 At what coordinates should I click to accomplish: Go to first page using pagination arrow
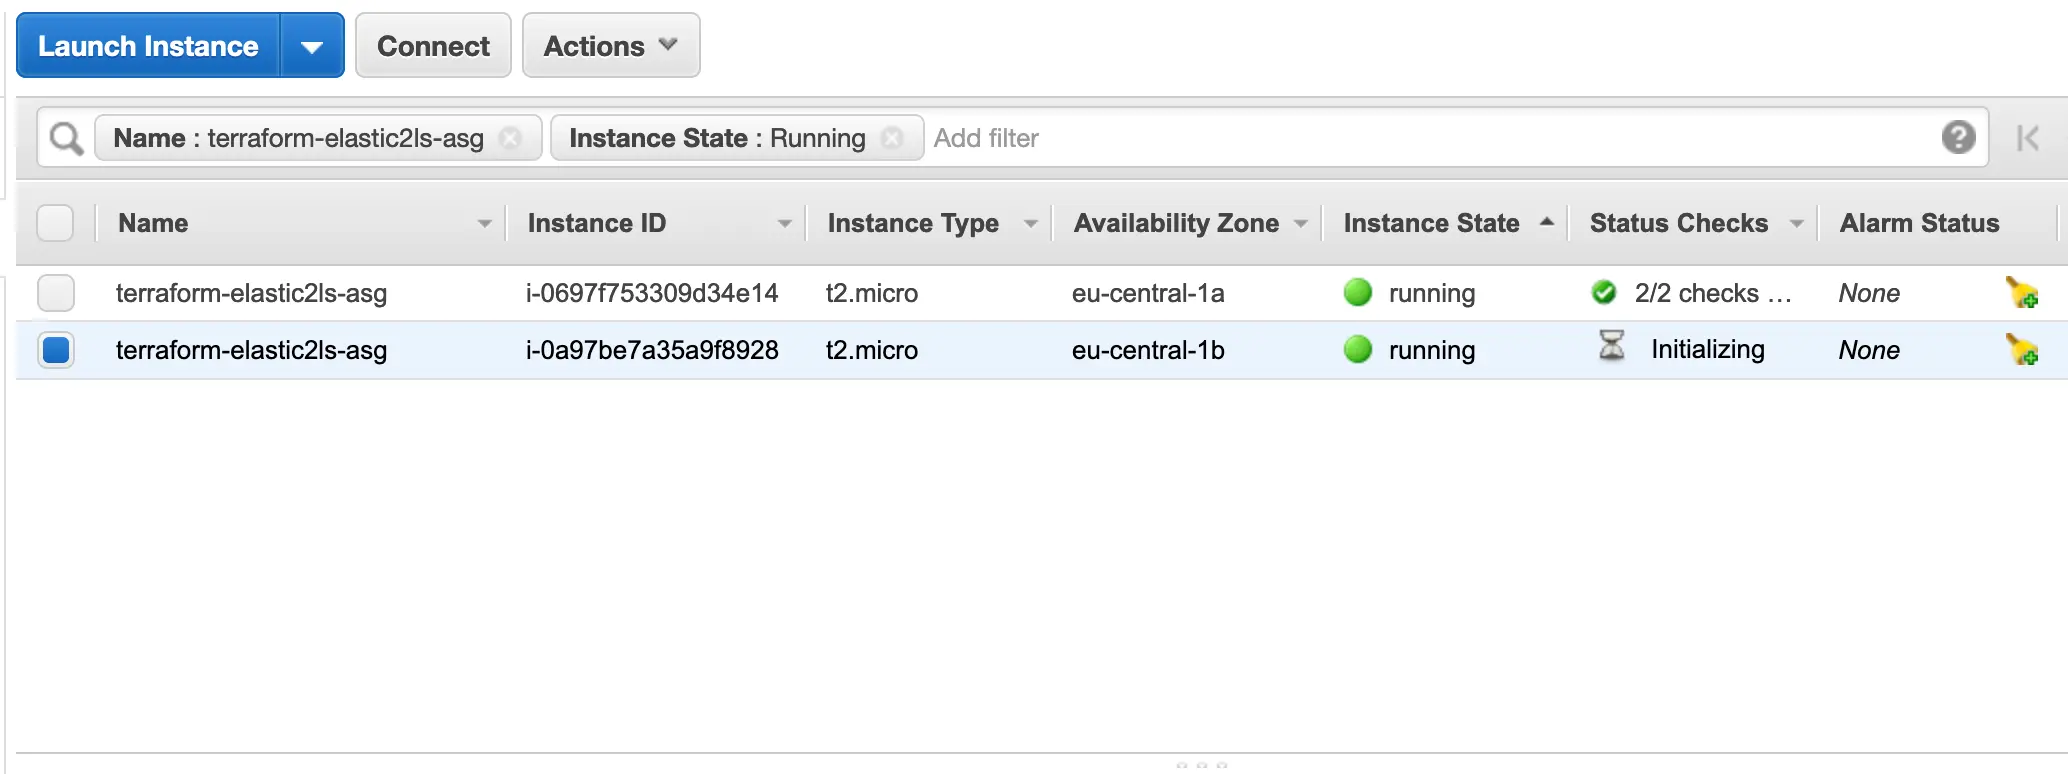click(x=2027, y=138)
